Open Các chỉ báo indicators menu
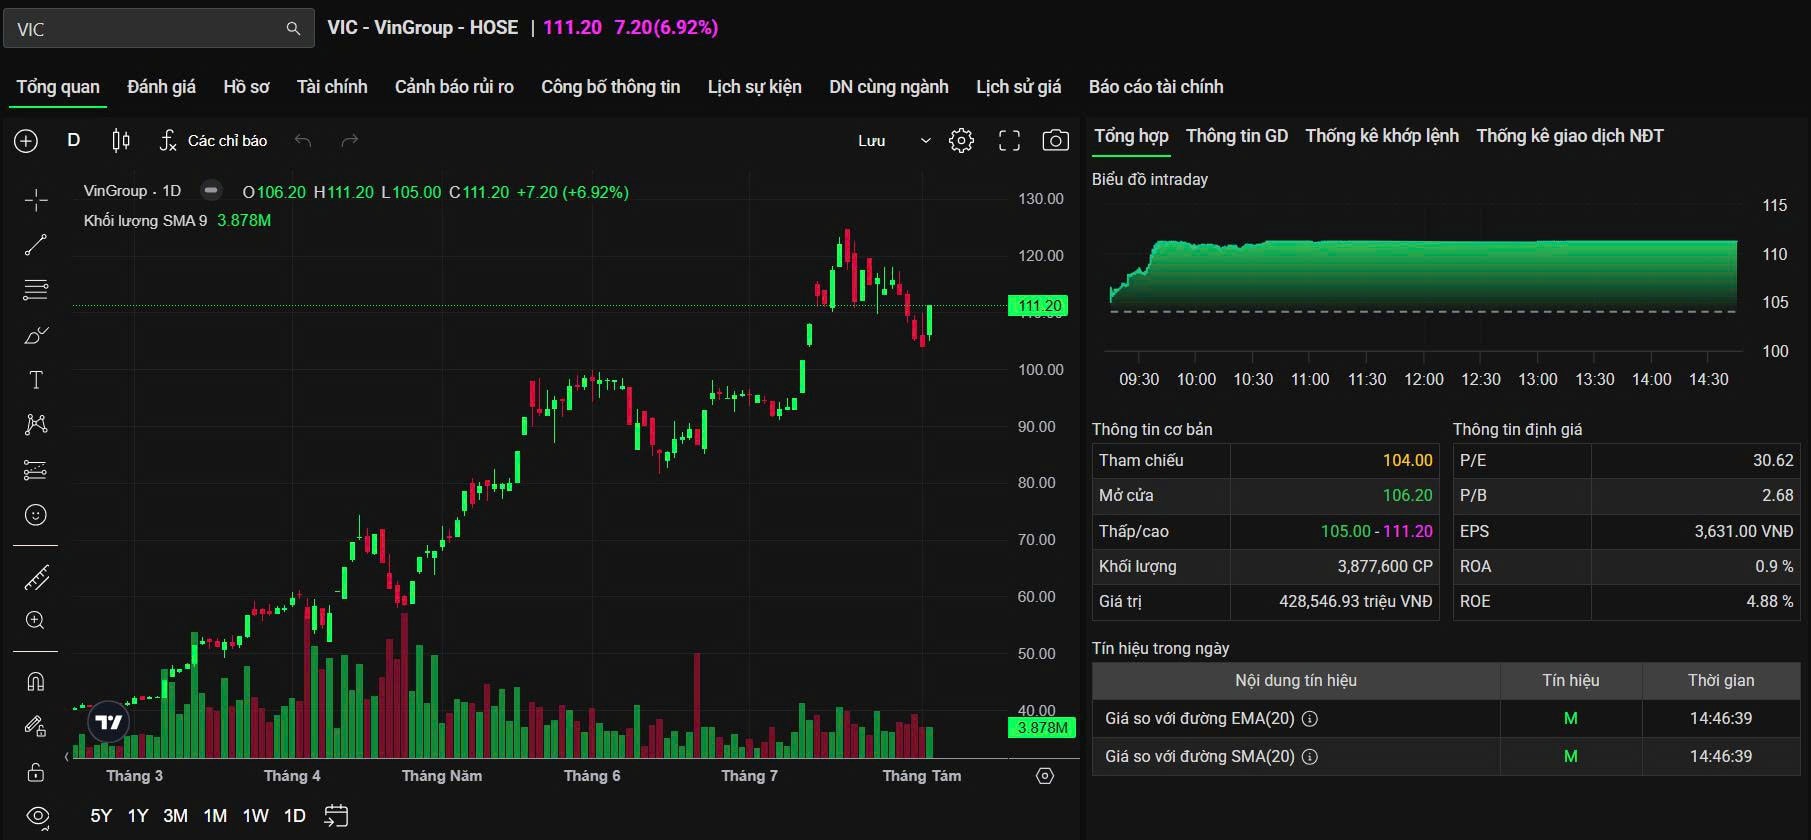This screenshot has height=840, width=1811. [x=213, y=141]
